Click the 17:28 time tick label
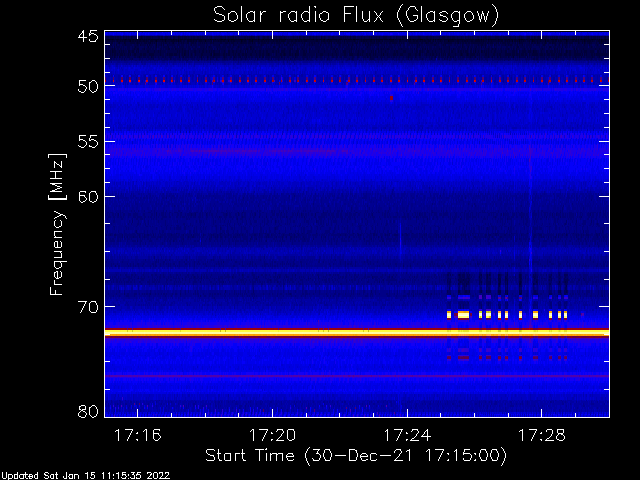The width and height of the screenshot is (640, 480). [x=542, y=436]
